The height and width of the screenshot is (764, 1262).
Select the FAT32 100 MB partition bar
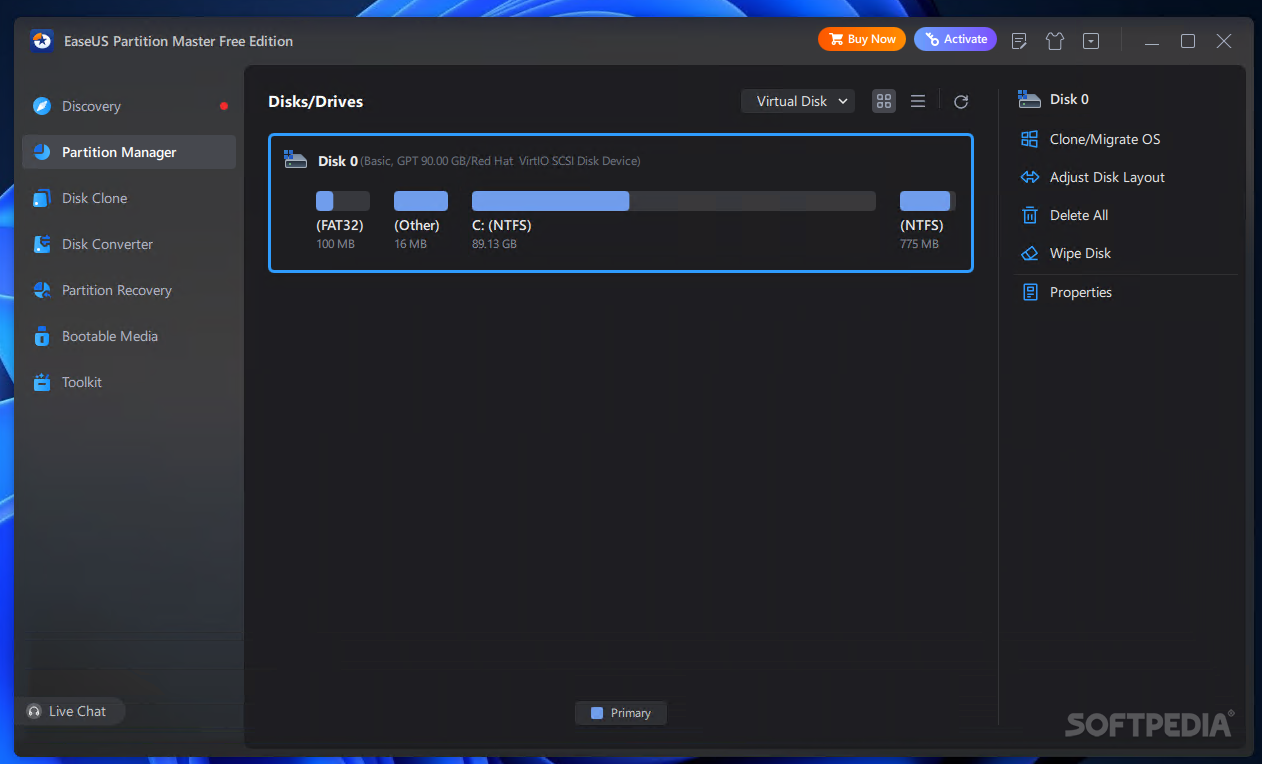click(343, 201)
